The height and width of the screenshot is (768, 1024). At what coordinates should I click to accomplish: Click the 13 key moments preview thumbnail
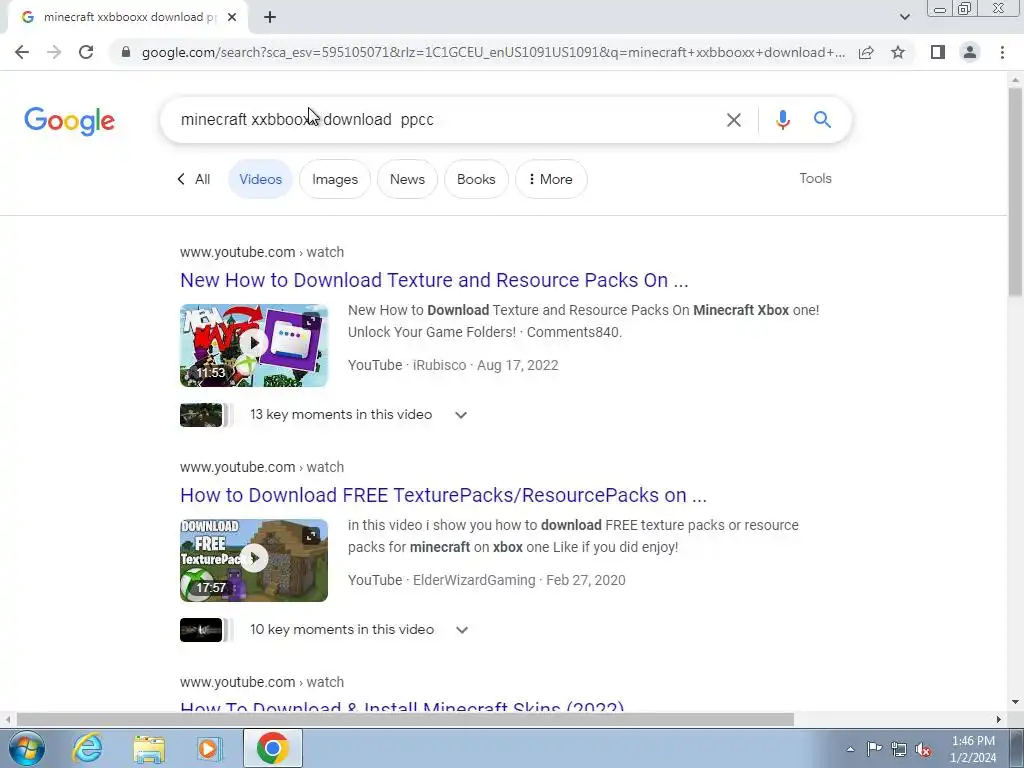[x=201, y=415]
